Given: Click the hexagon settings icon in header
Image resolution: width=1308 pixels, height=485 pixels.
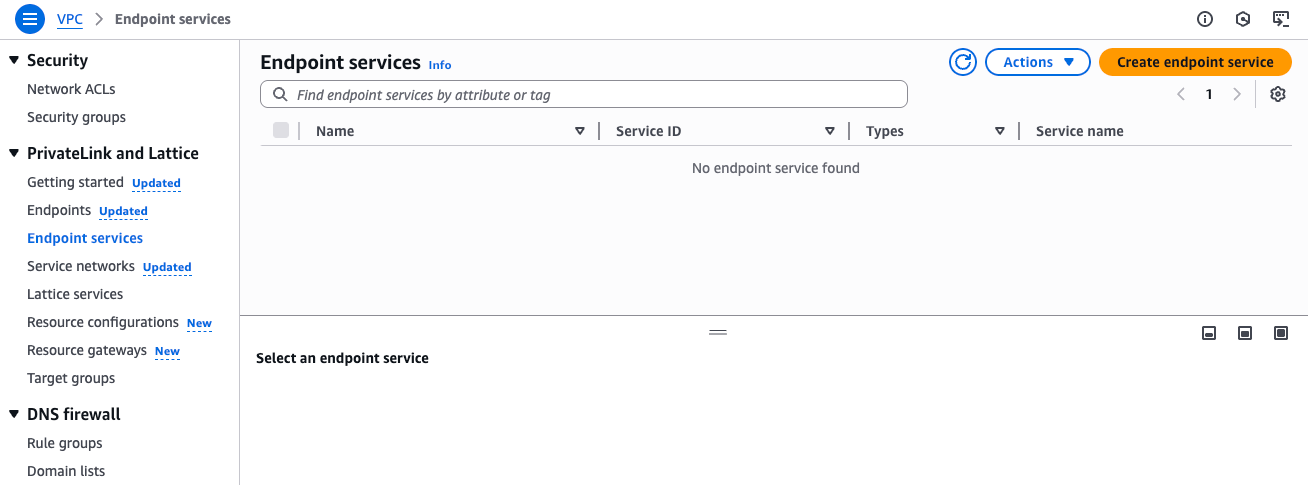Looking at the screenshot, I should [x=1243, y=19].
